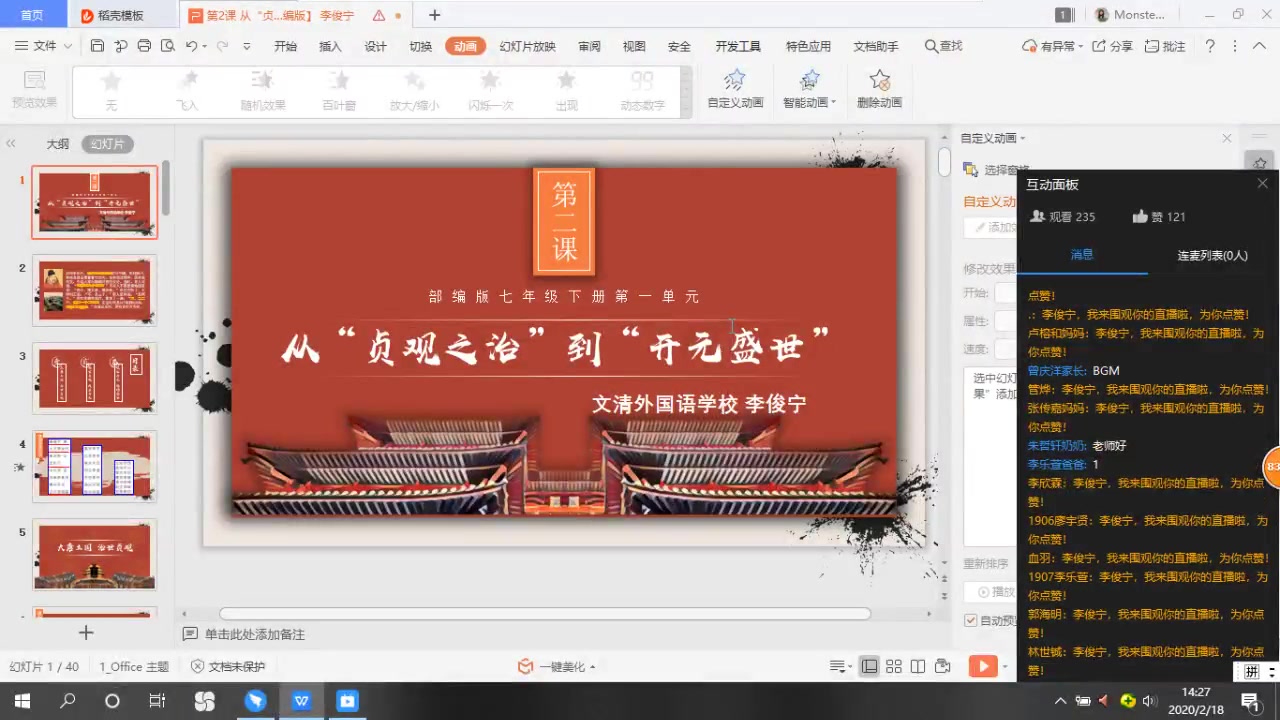
Task: Click 预览效果 preview effect icon
Action: 34,89
